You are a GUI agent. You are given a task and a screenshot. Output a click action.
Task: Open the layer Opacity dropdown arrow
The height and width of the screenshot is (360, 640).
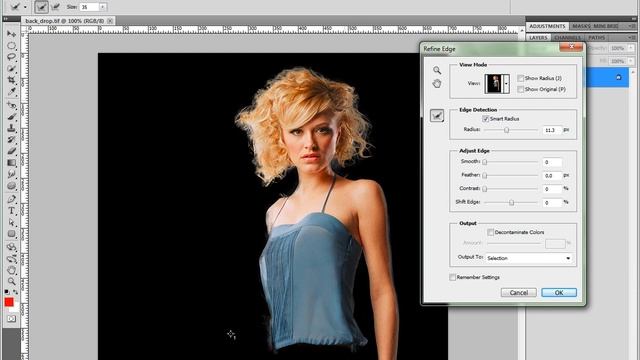coord(631,48)
